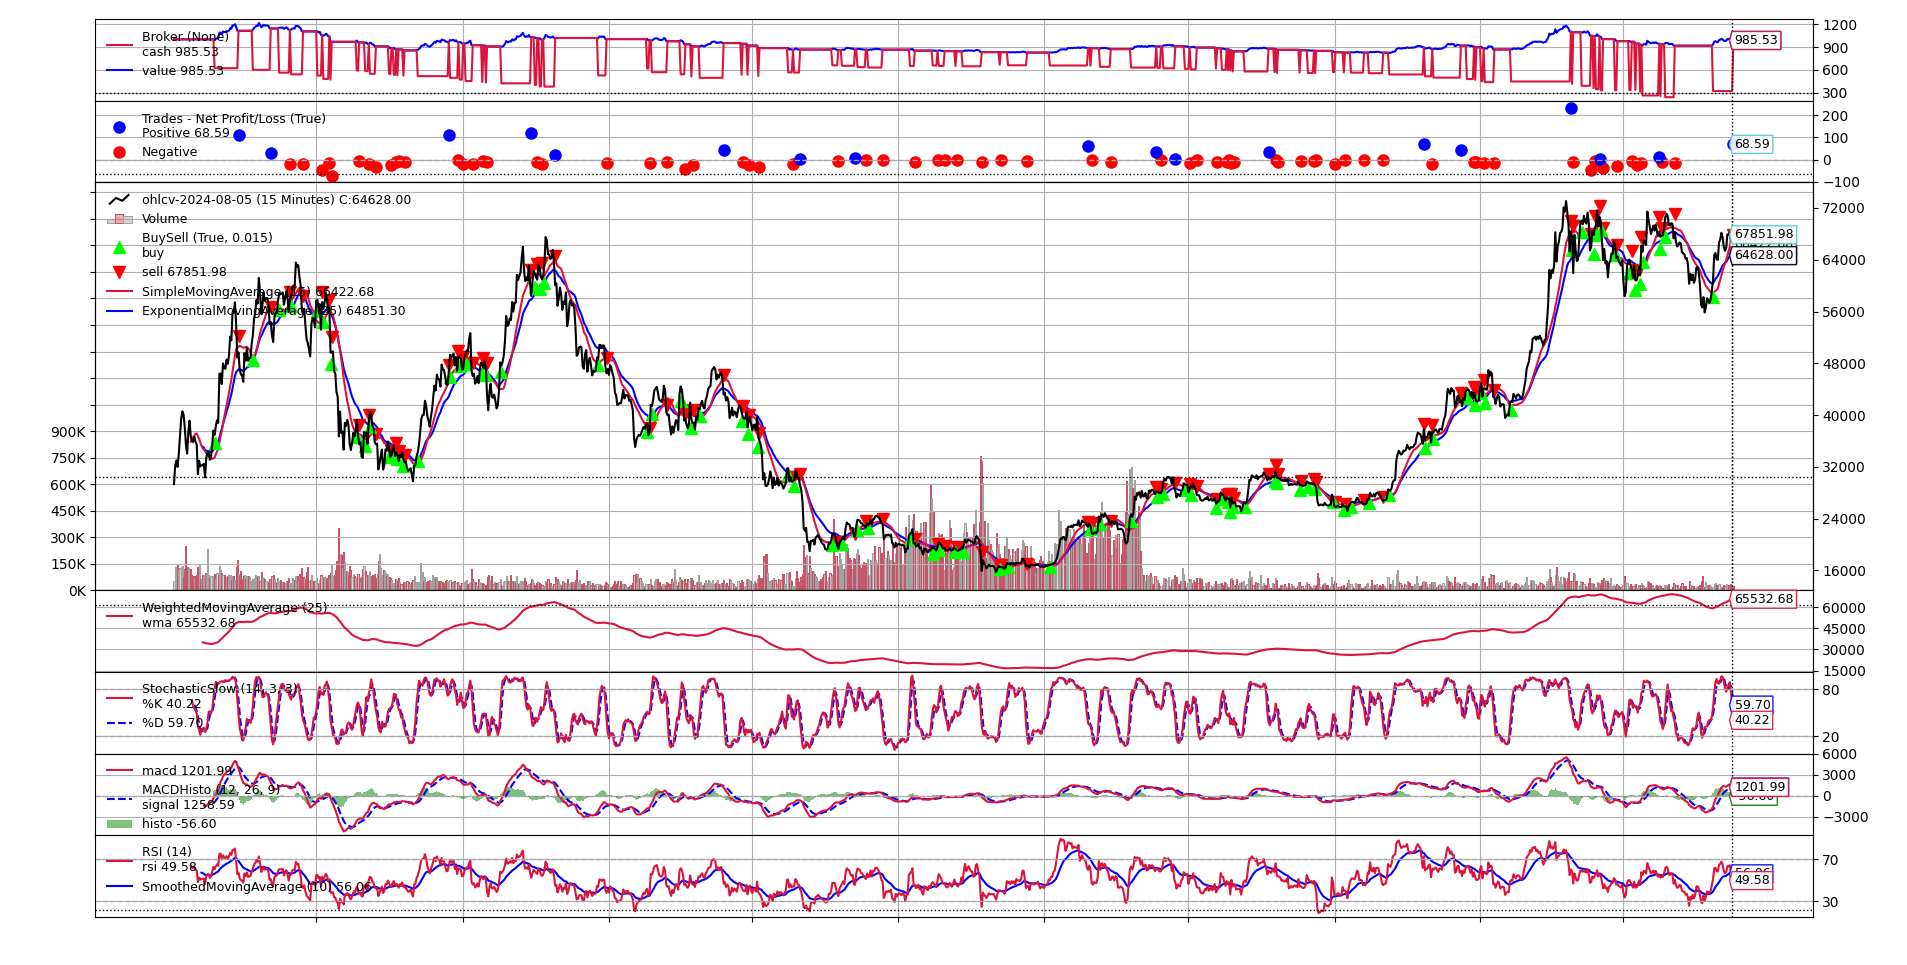Click the highest blue profit dot in Trades panel
1907x965 pixels.
pyautogui.click(x=1571, y=108)
